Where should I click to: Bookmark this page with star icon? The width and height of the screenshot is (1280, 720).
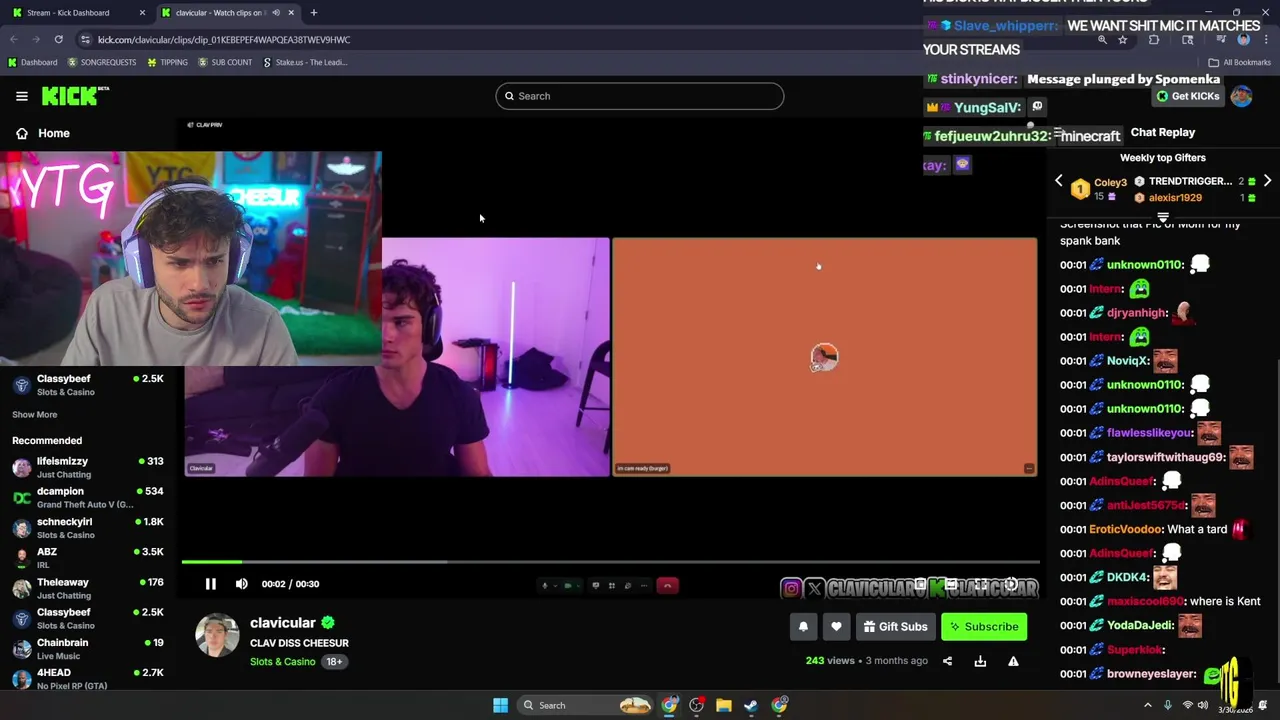[x=1123, y=40]
